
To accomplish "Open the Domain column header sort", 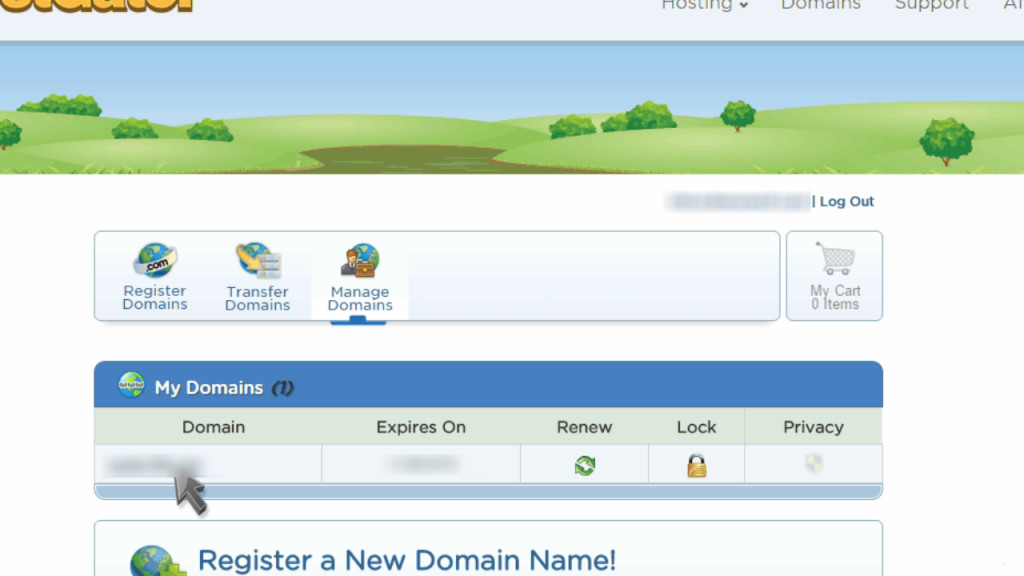I will (x=213, y=427).
